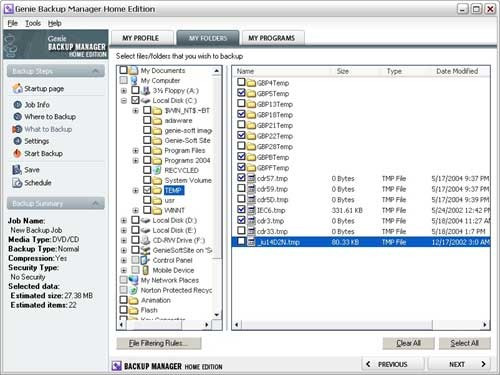Open the Startup page step icon
The height and width of the screenshot is (375, 500).
point(17,89)
